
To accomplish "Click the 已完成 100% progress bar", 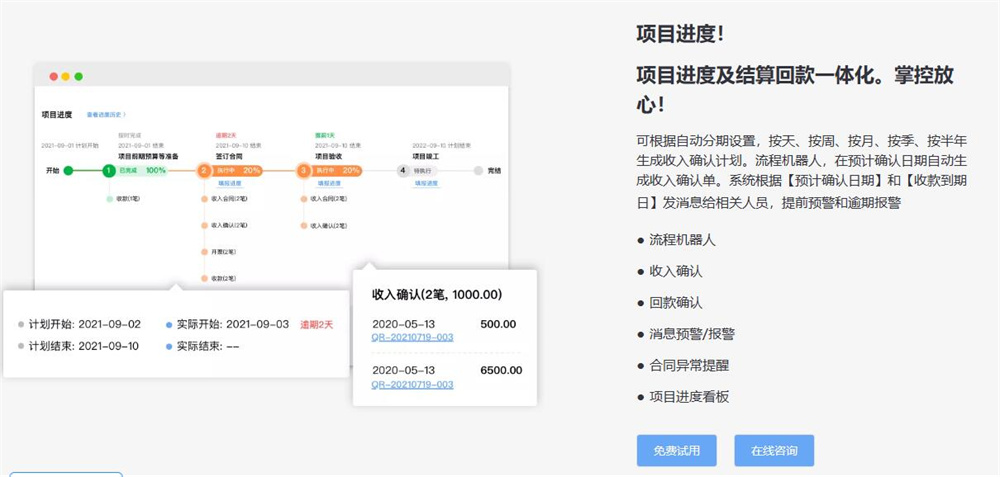I will 142,171.
